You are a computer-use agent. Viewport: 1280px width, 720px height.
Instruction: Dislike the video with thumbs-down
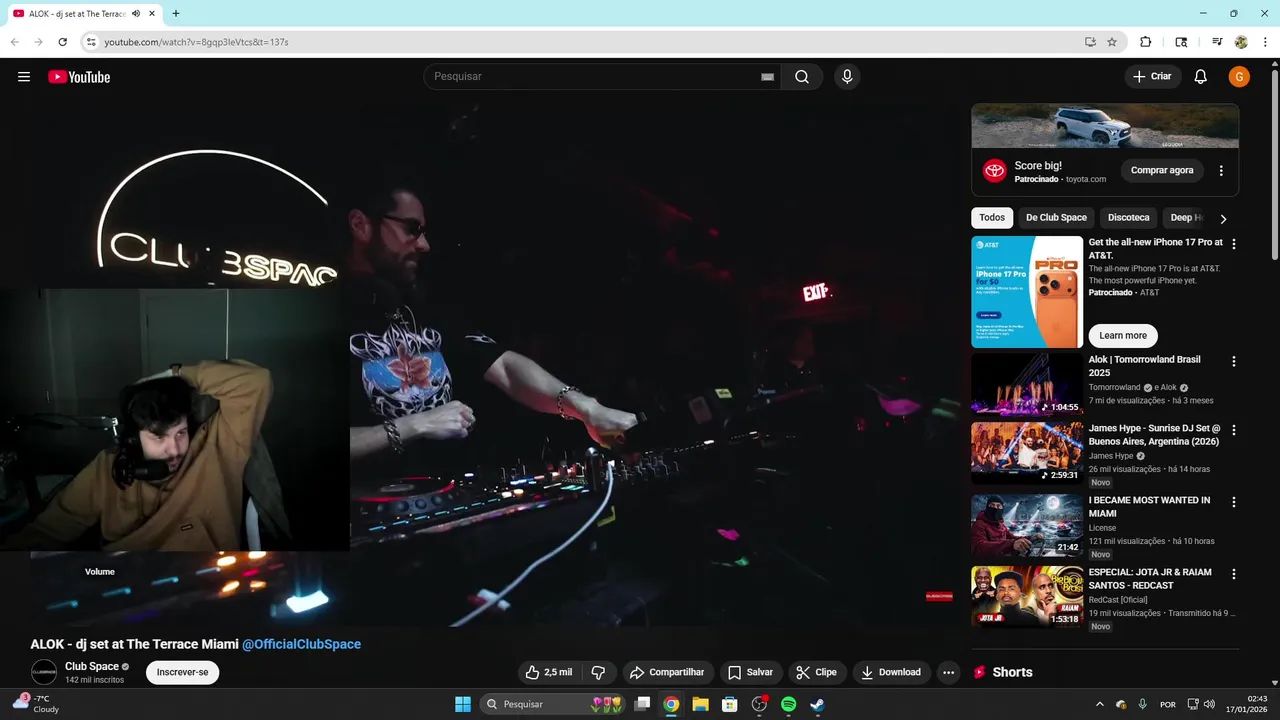pos(598,672)
